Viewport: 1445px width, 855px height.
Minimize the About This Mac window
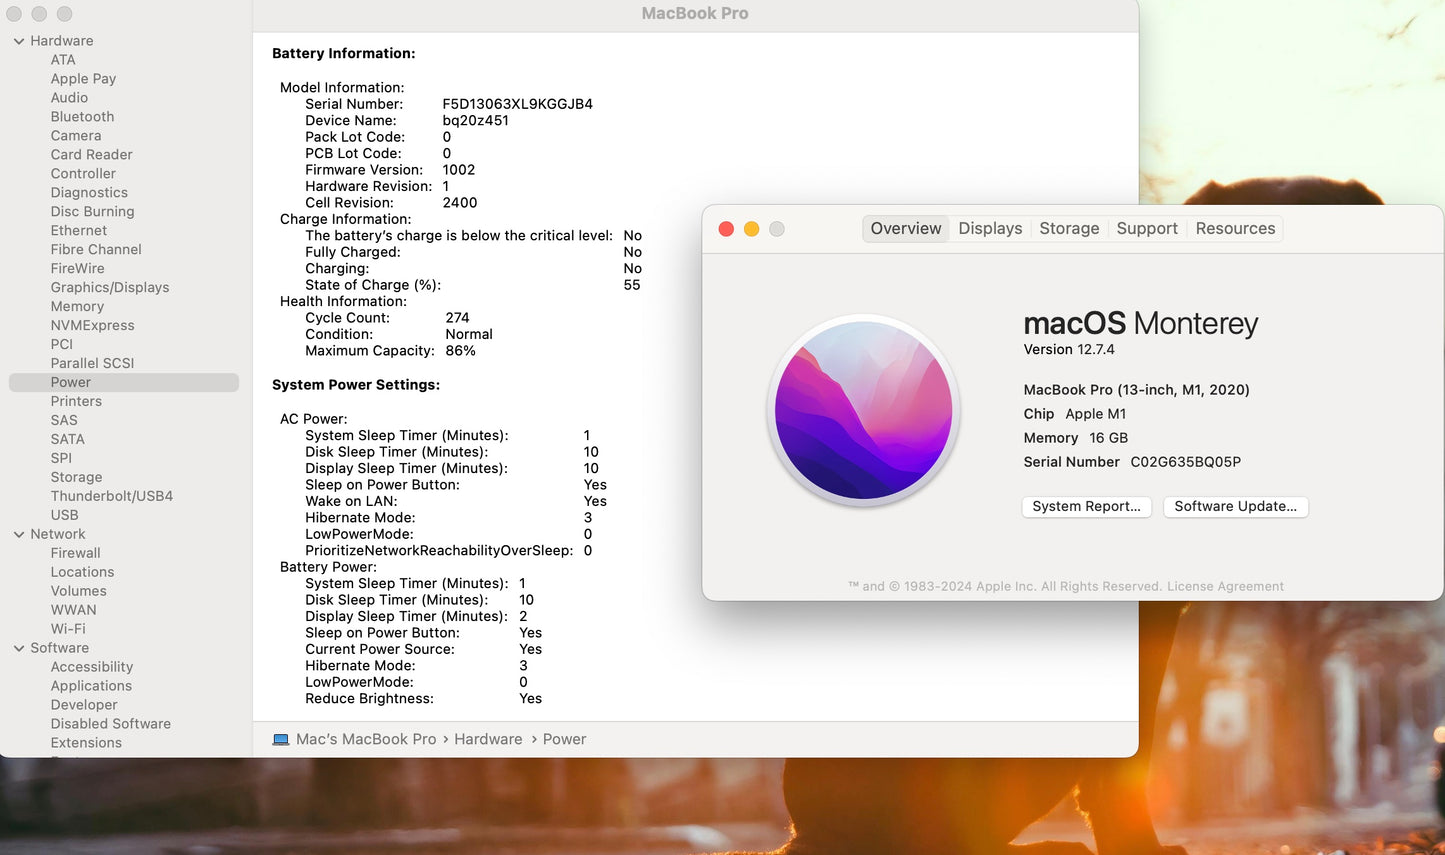(x=751, y=229)
